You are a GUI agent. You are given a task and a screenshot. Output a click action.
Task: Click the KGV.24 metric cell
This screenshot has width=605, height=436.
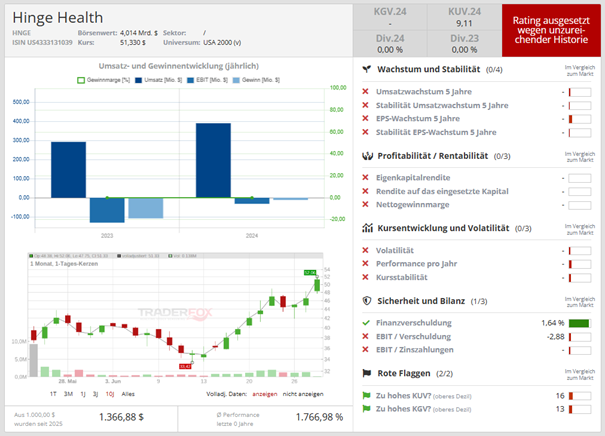[x=390, y=17]
